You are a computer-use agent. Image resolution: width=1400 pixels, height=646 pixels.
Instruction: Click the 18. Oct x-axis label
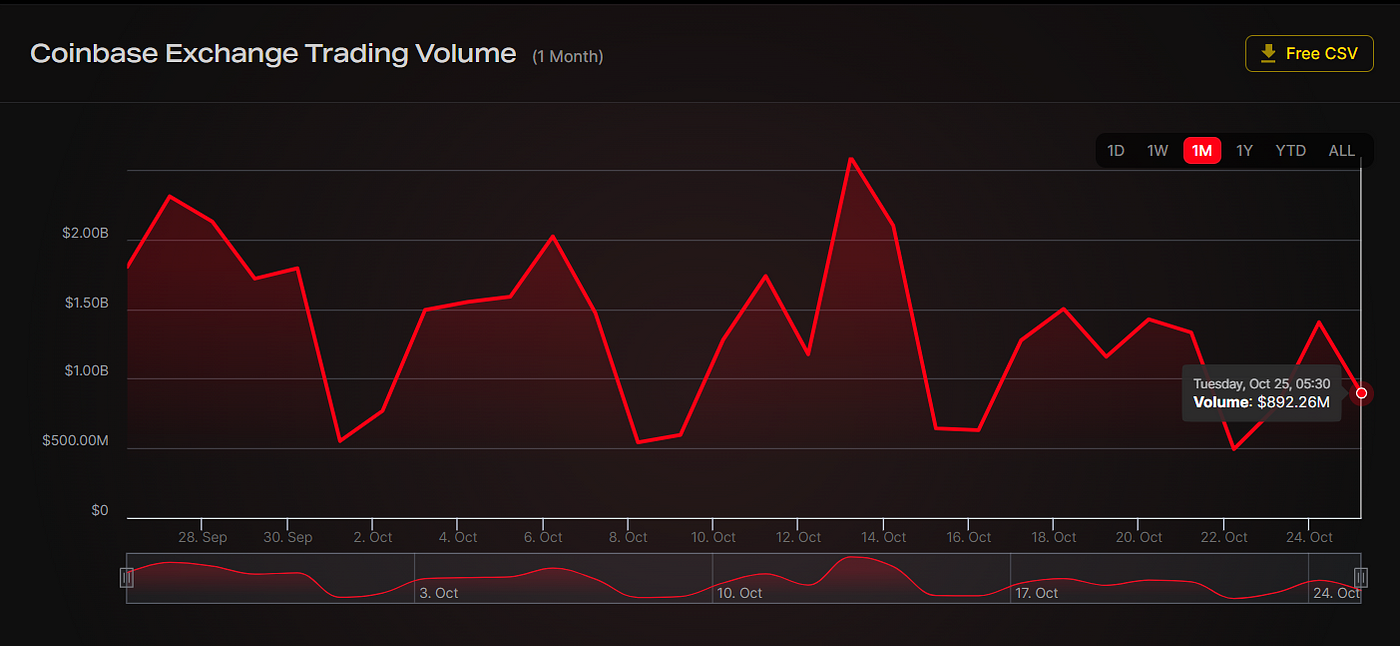pos(1052,537)
